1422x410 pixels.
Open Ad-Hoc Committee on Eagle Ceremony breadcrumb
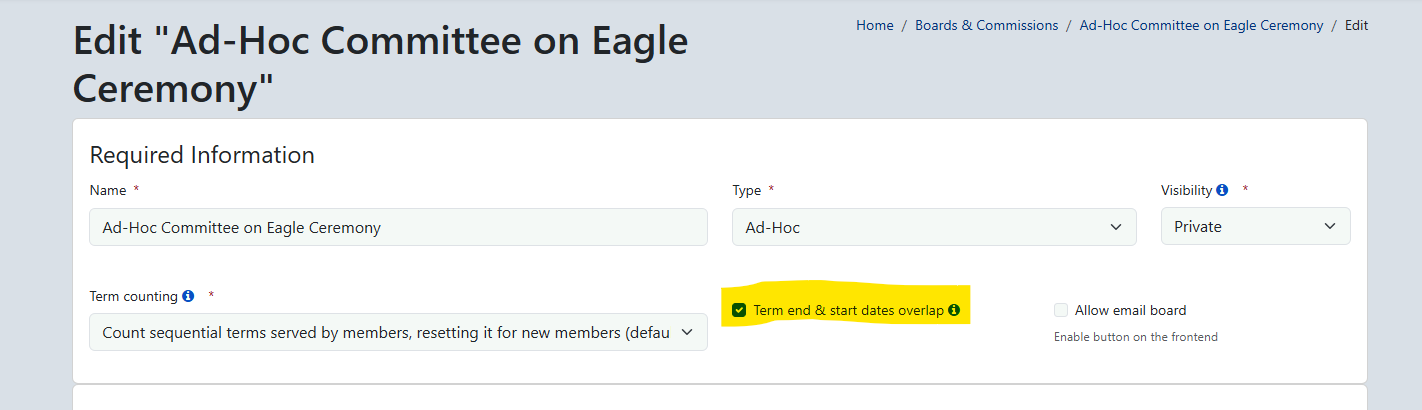tap(1201, 25)
